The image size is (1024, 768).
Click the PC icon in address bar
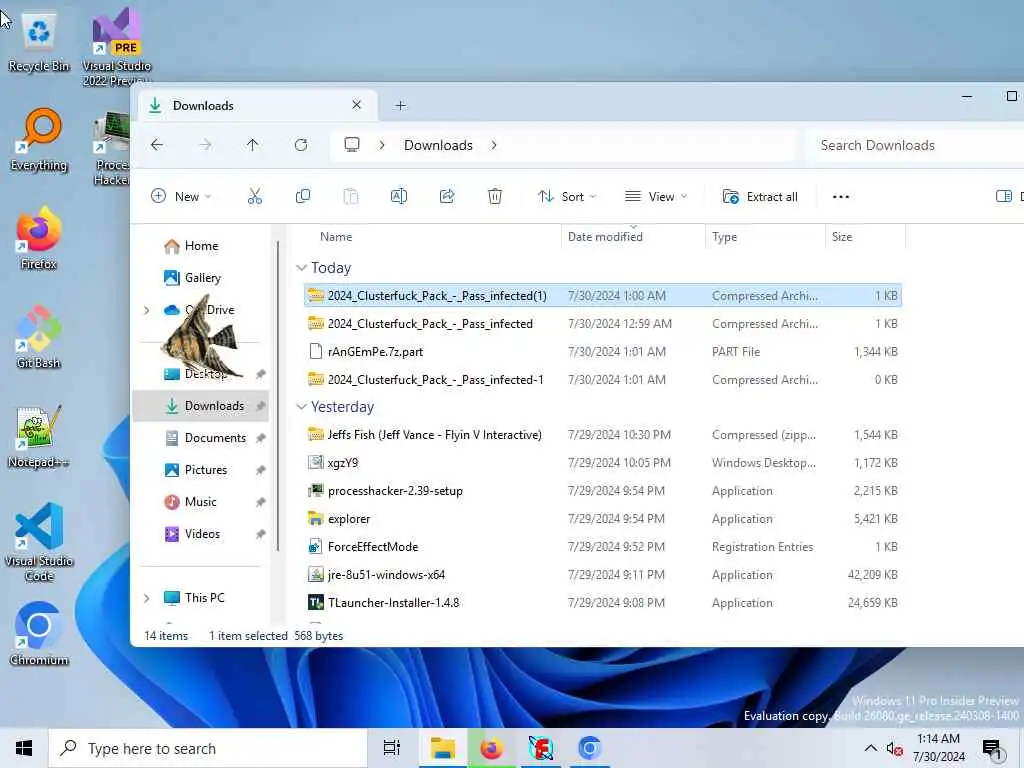[x=352, y=145]
